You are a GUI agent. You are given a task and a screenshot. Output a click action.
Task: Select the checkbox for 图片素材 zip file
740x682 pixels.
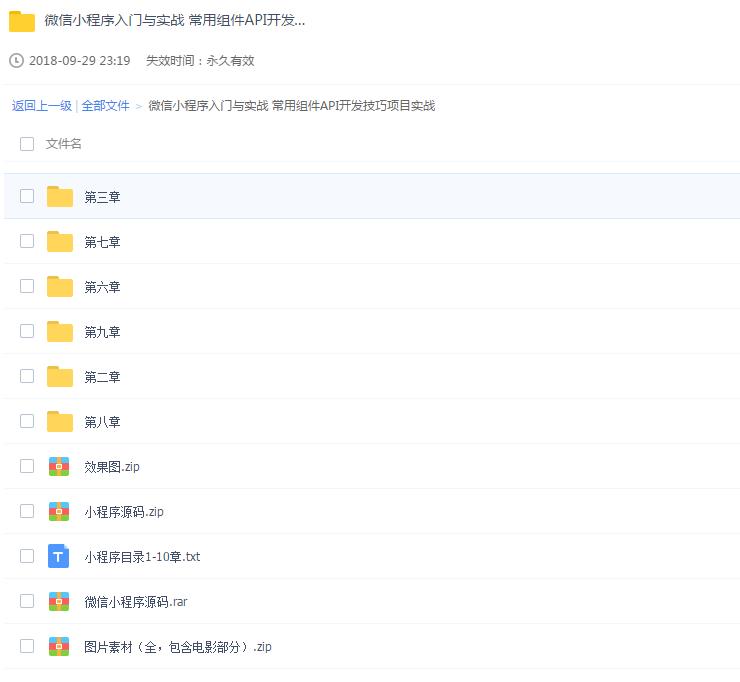(x=27, y=646)
